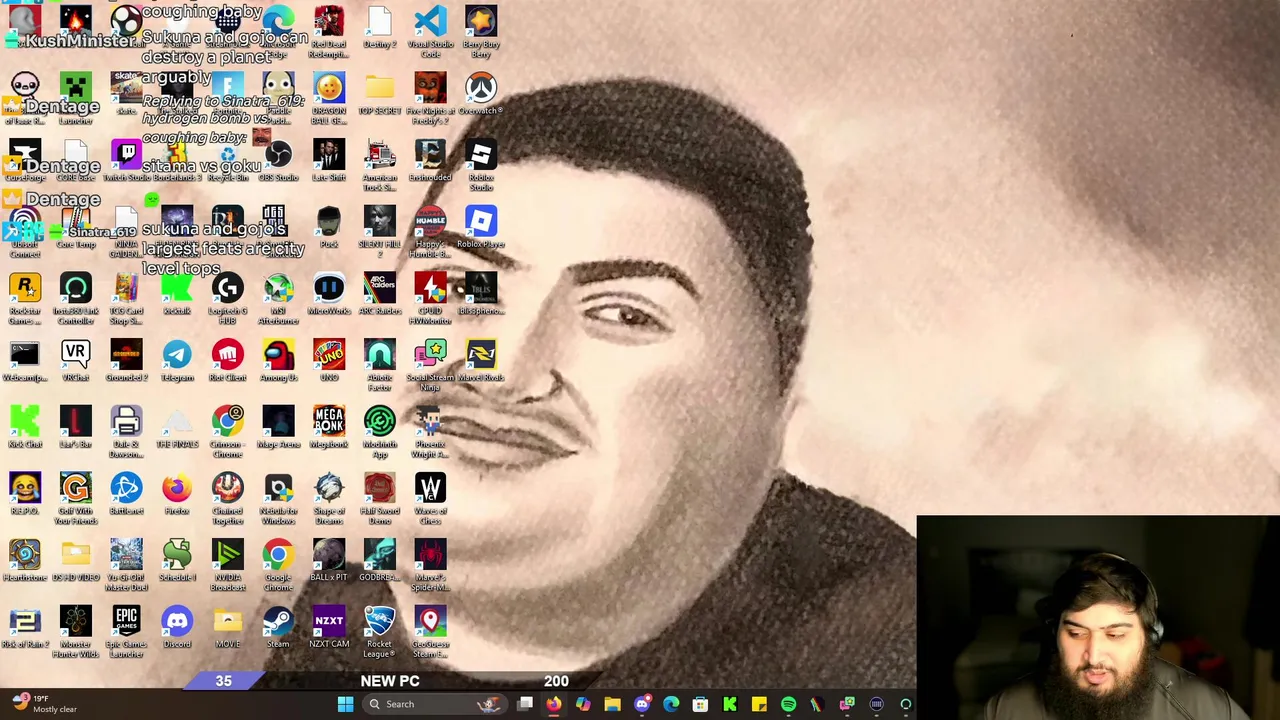Open OBS Studio from the desktop

point(278,162)
